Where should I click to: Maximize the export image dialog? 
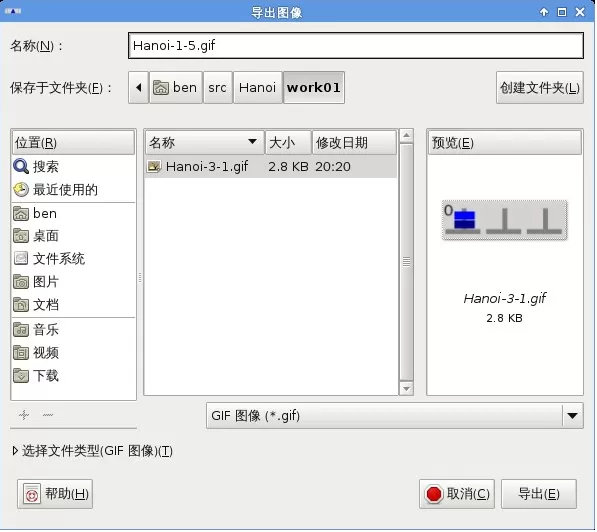click(x=562, y=12)
